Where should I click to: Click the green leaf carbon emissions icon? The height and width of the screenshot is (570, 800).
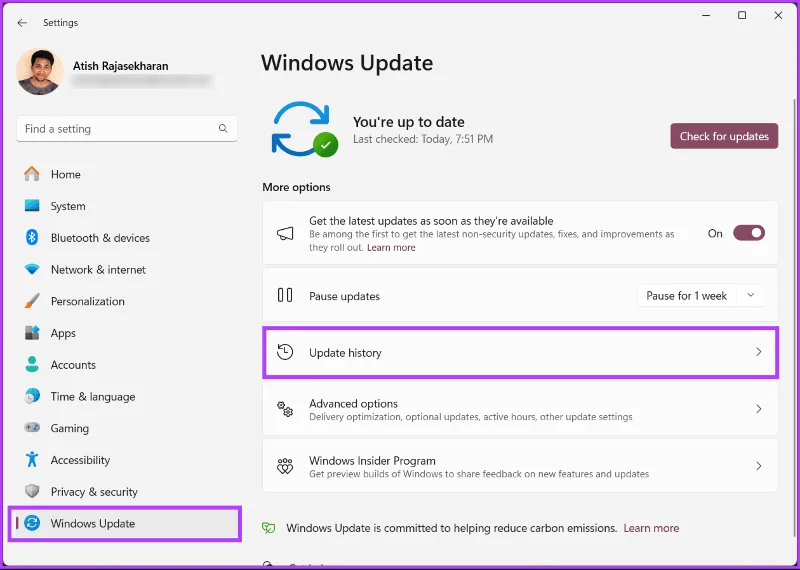(x=268, y=528)
